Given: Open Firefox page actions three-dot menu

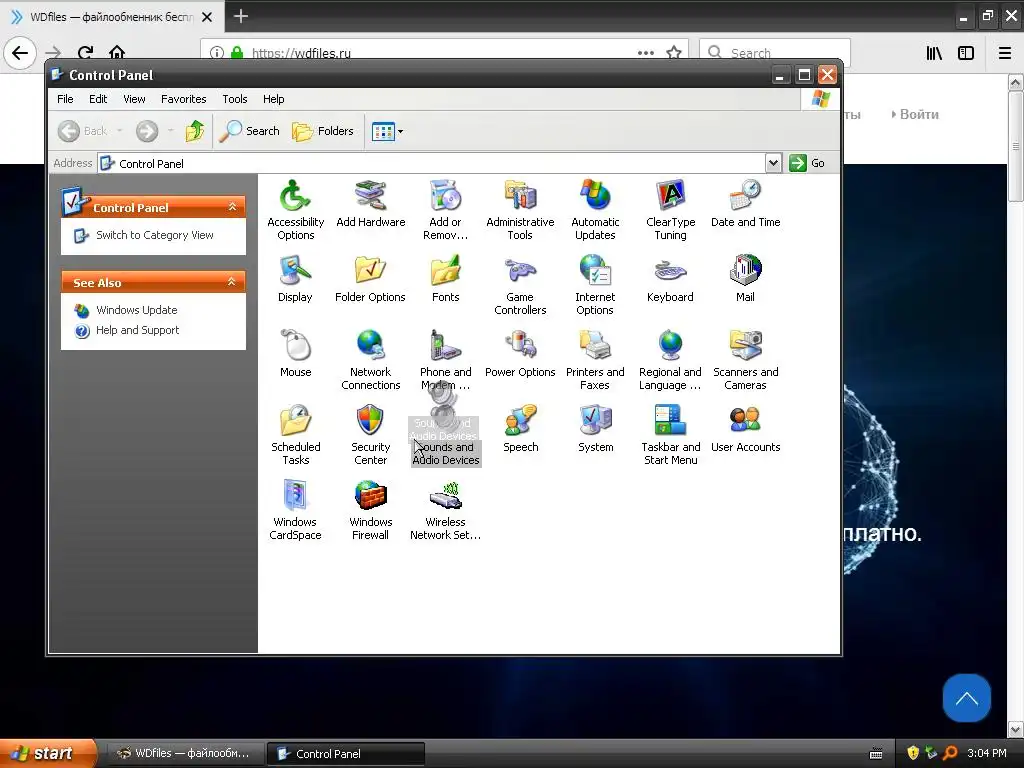Looking at the screenshot, I should coord(645,53).
